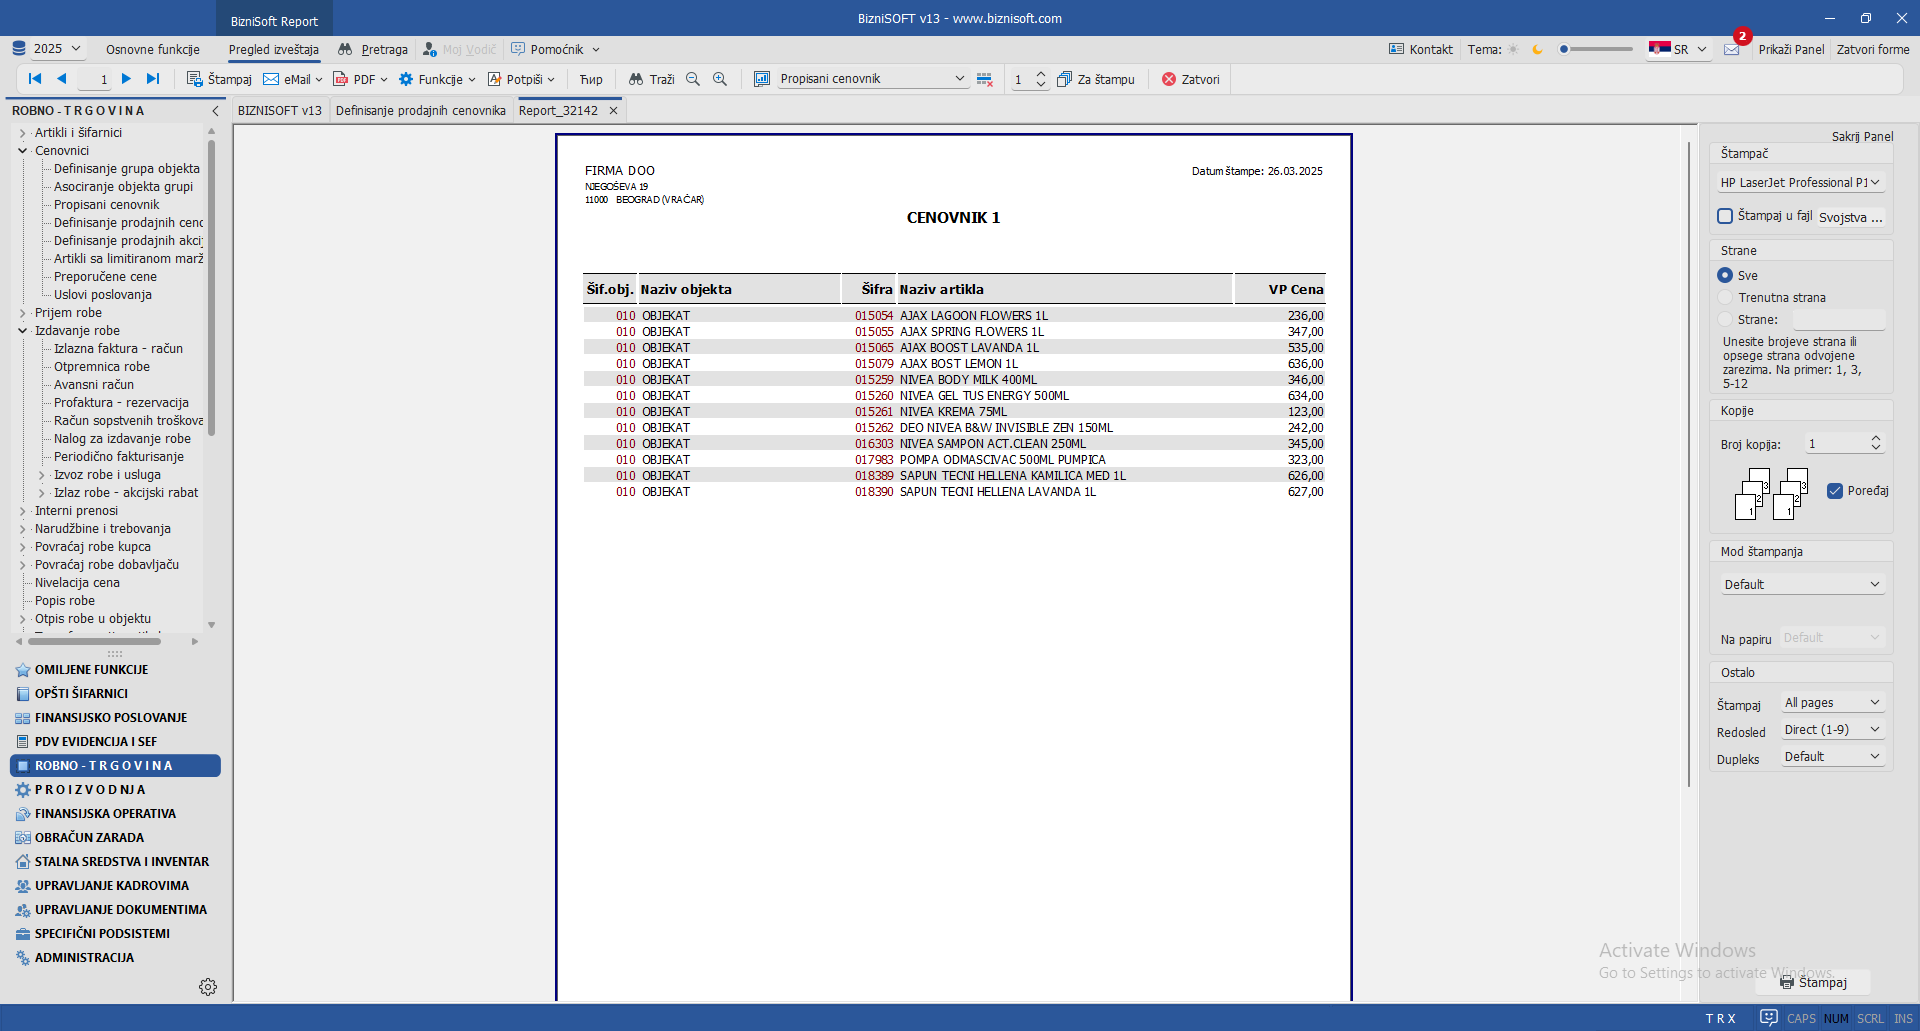Select the Trenutna strana radio button
The height and width of the screenshot is (1031, 1920).
[1725, 297]
